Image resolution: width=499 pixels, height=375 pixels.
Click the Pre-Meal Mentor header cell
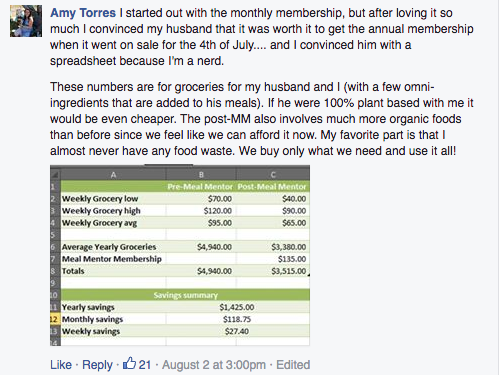pos(201,187)
